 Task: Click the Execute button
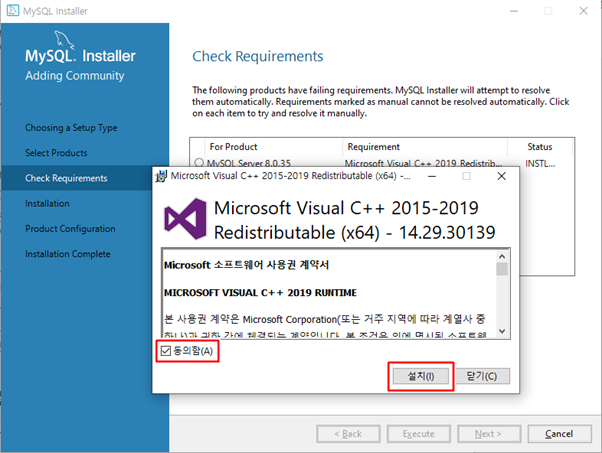coord(418,434)
